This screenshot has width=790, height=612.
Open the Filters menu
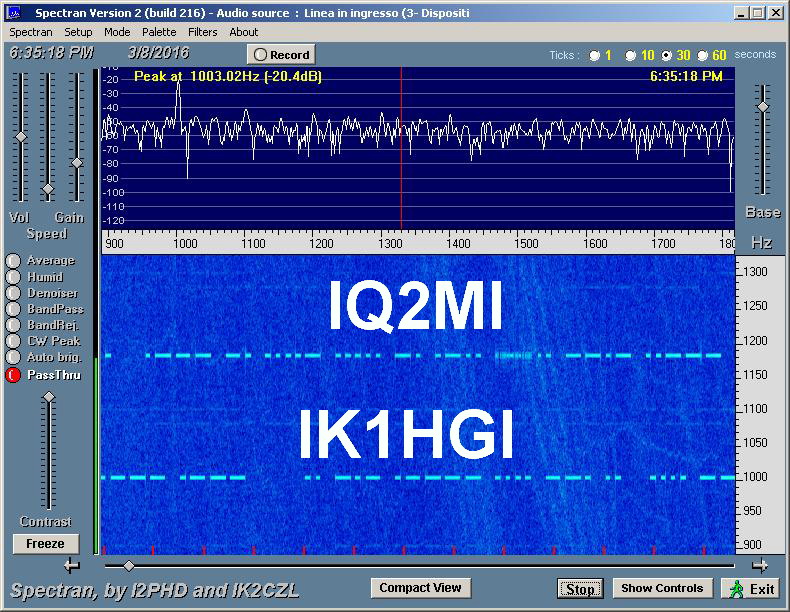203,32
